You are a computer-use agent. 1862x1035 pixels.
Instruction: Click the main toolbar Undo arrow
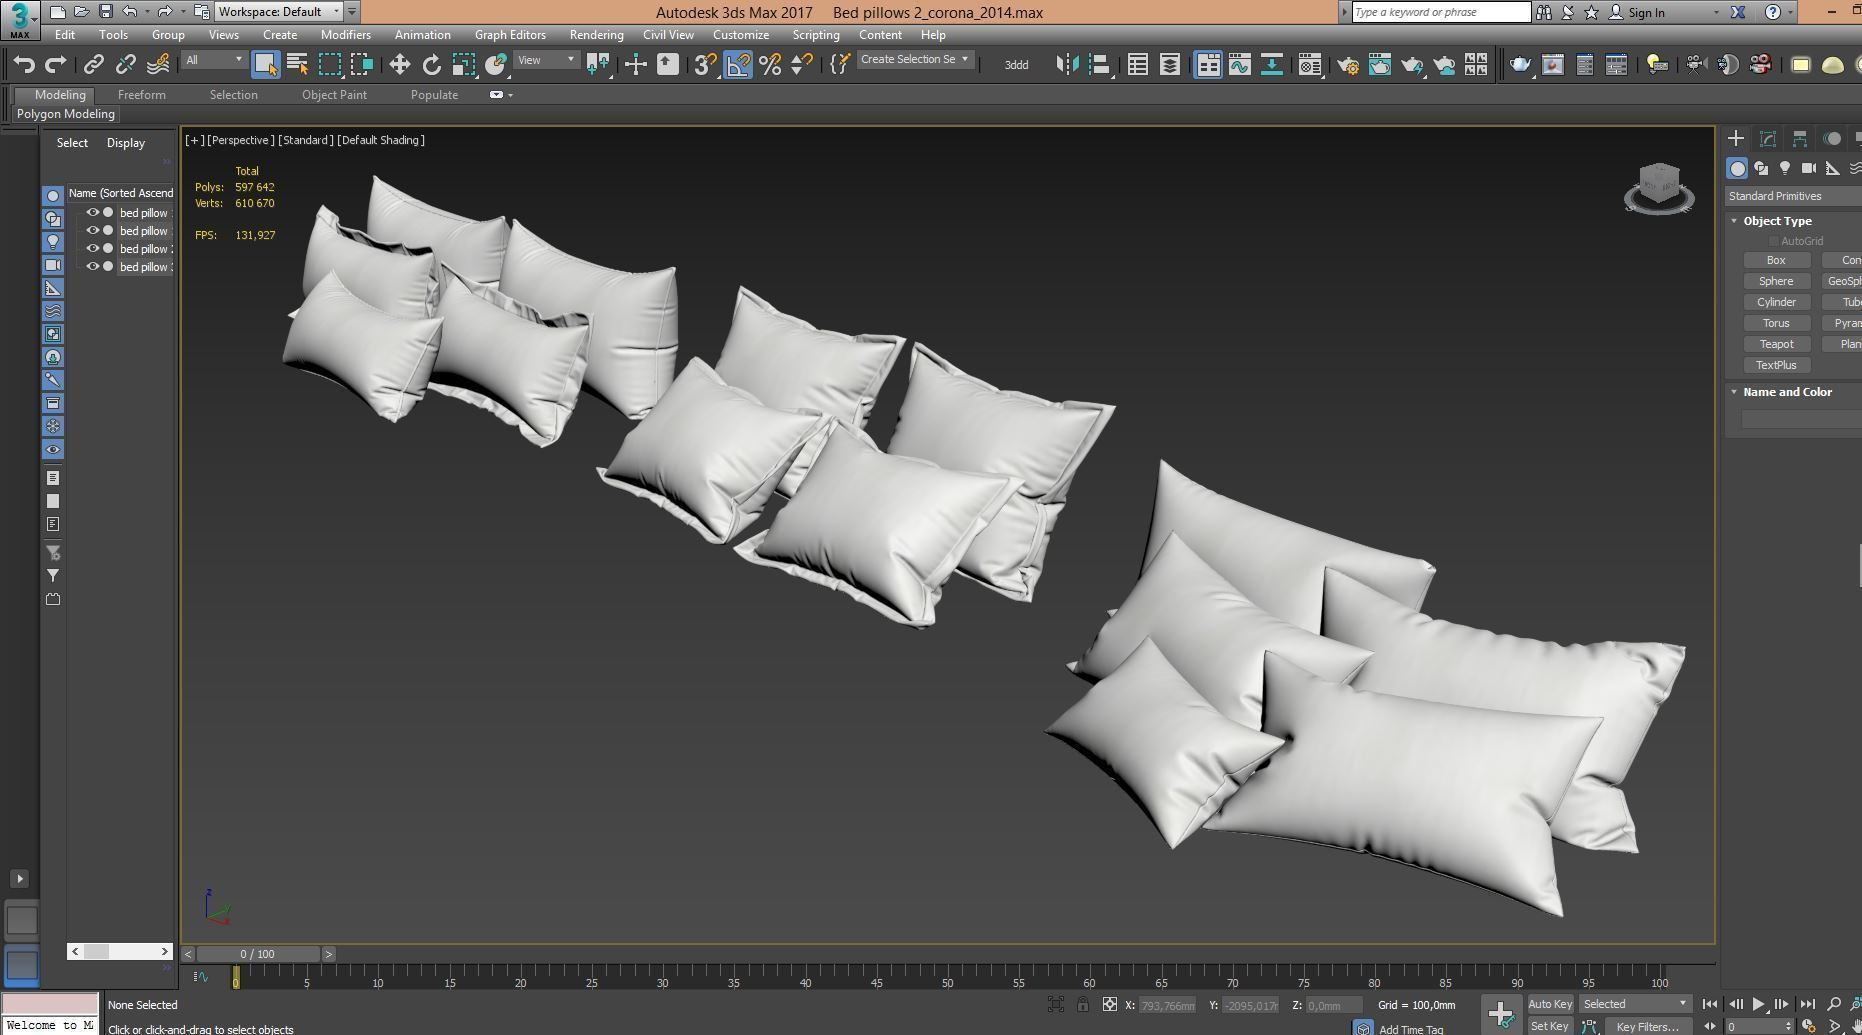(24, 65)
